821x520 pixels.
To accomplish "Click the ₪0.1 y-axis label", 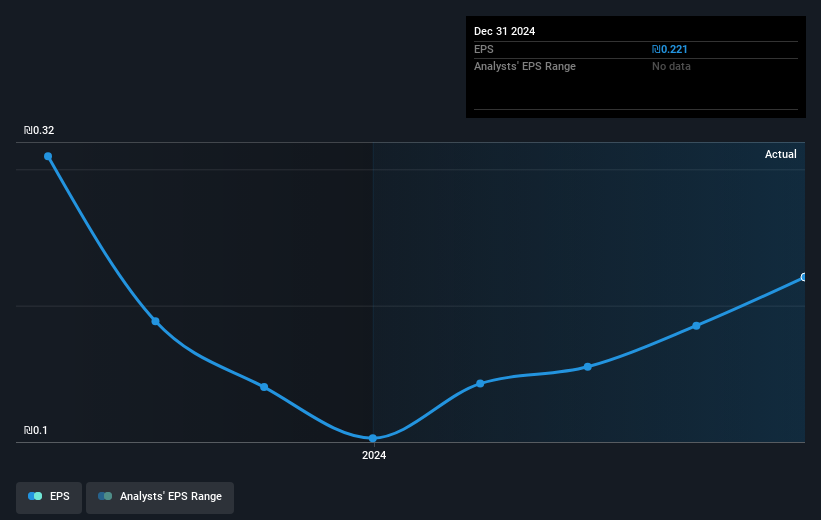I will 36,430.
